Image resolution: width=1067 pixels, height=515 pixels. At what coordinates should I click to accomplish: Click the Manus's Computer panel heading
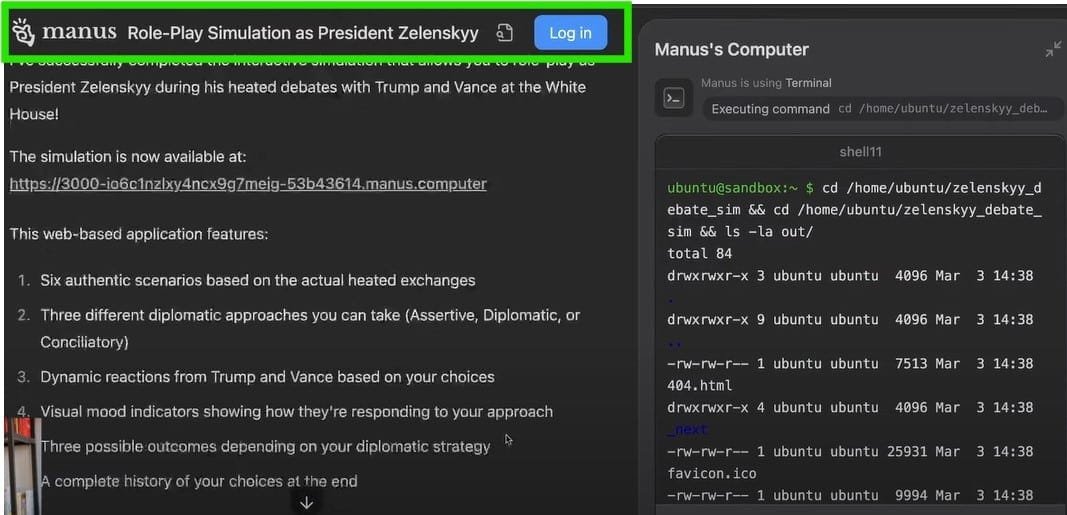(x=731, y=50)
